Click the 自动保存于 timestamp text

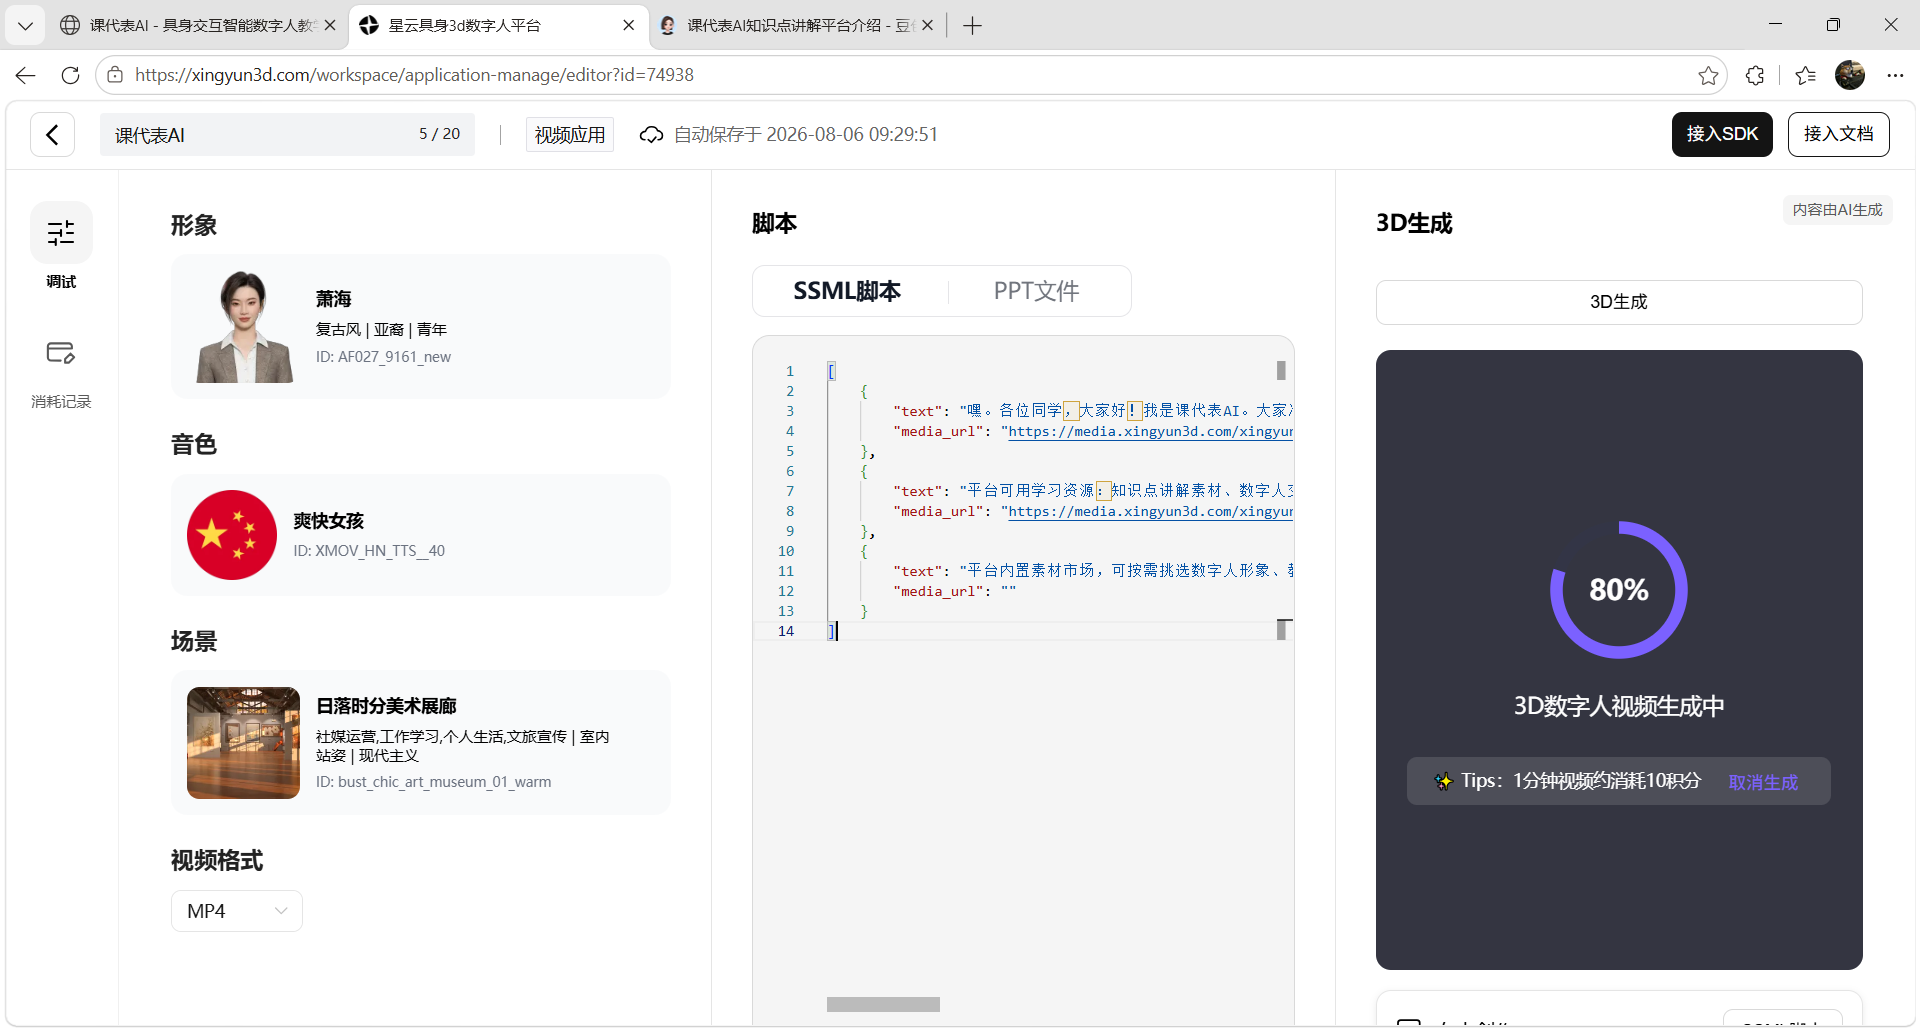pos(806,134)
